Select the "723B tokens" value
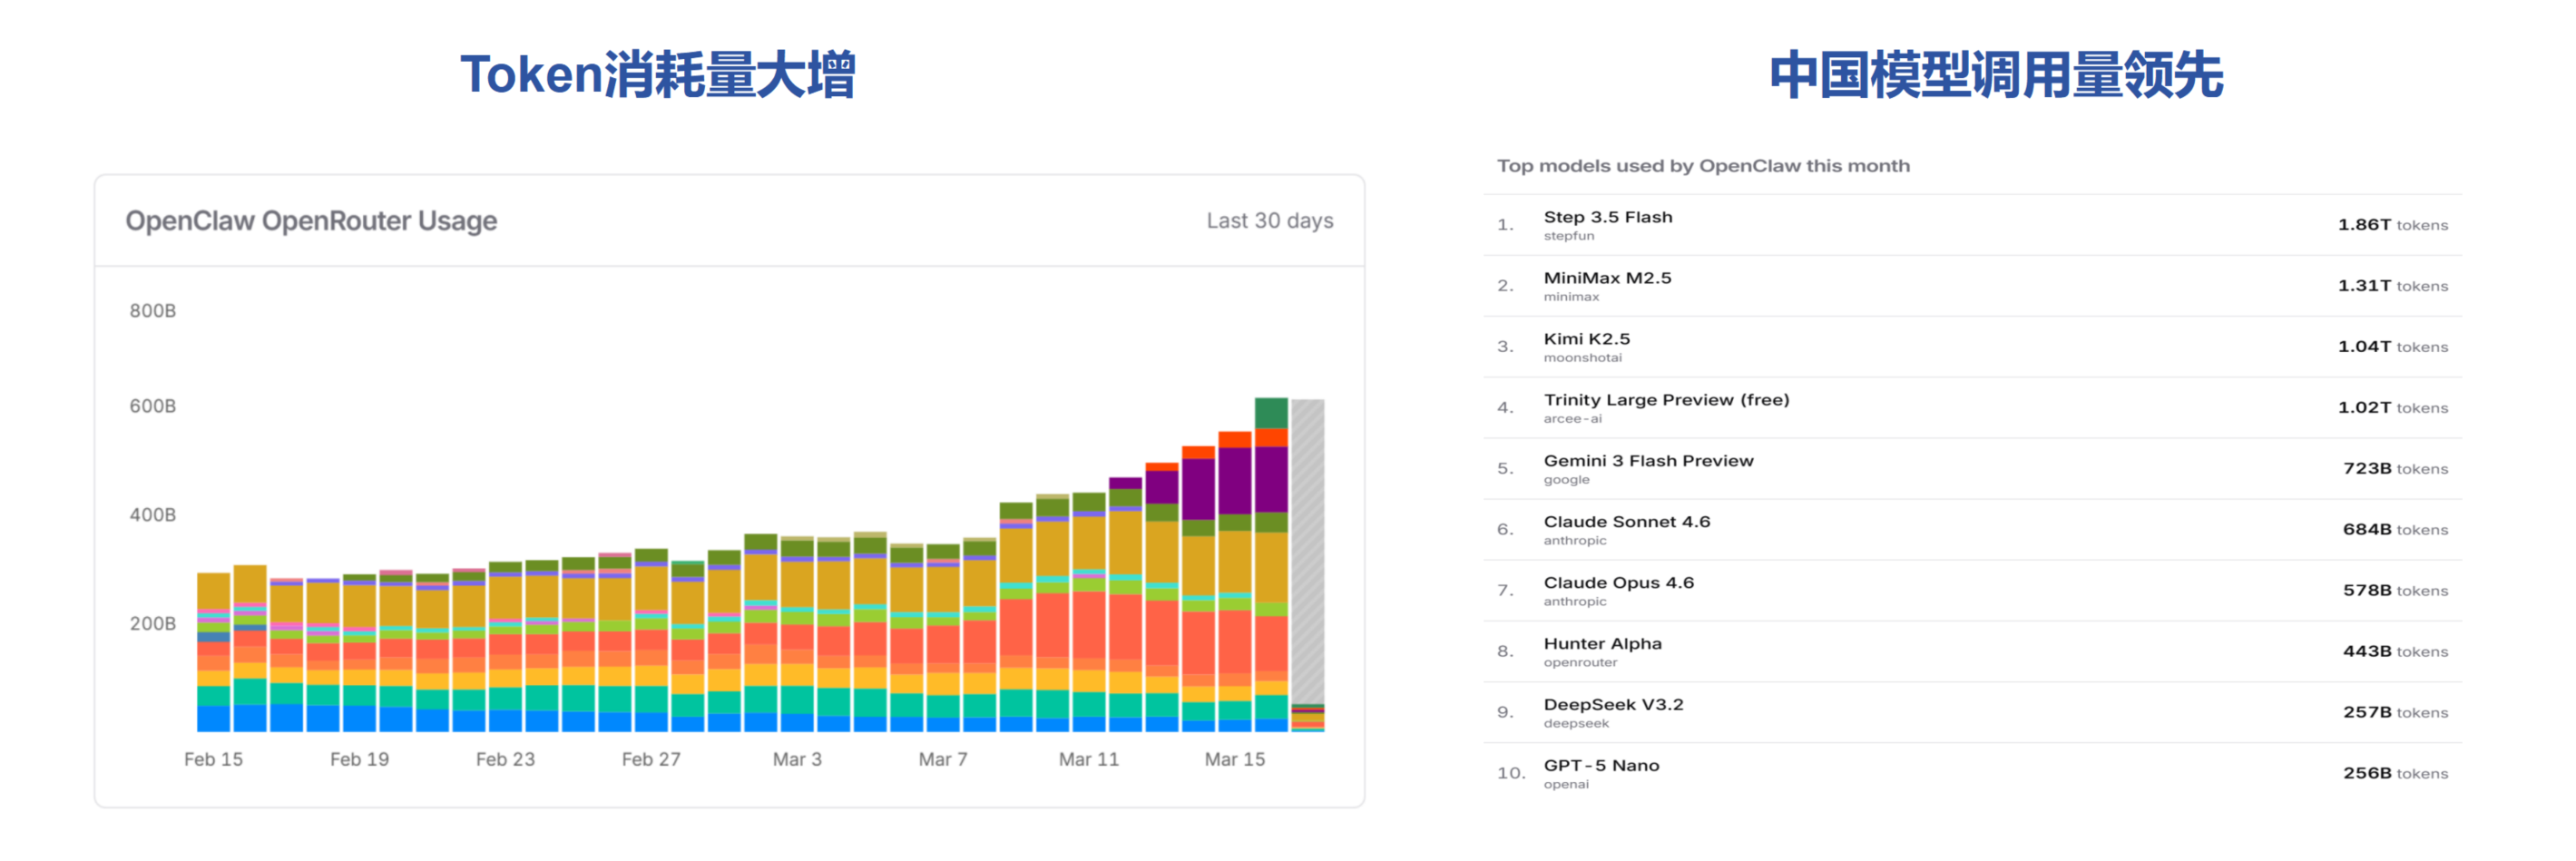The image size is (2576, 861). click(2396, 469)
